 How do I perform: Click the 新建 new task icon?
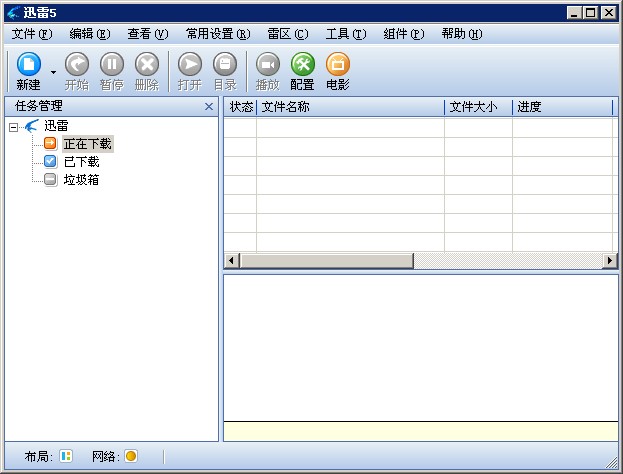29,64
